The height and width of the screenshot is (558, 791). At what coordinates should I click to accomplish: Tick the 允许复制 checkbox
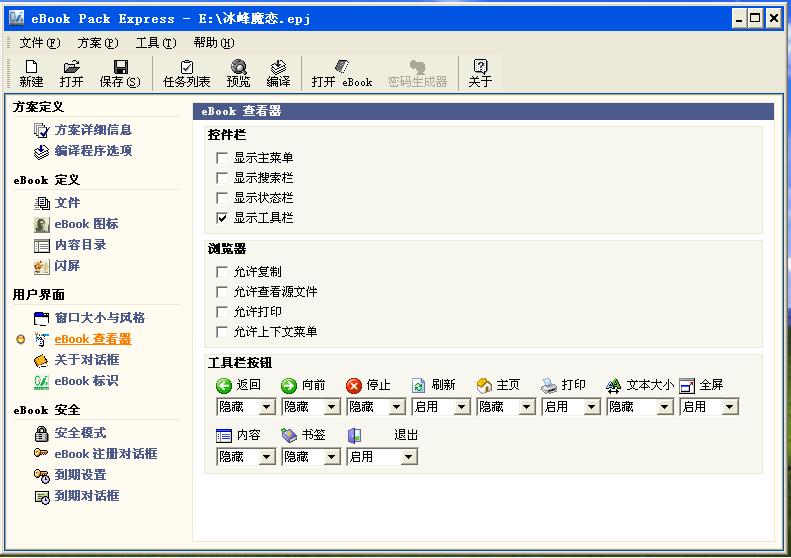coord(221,272)
